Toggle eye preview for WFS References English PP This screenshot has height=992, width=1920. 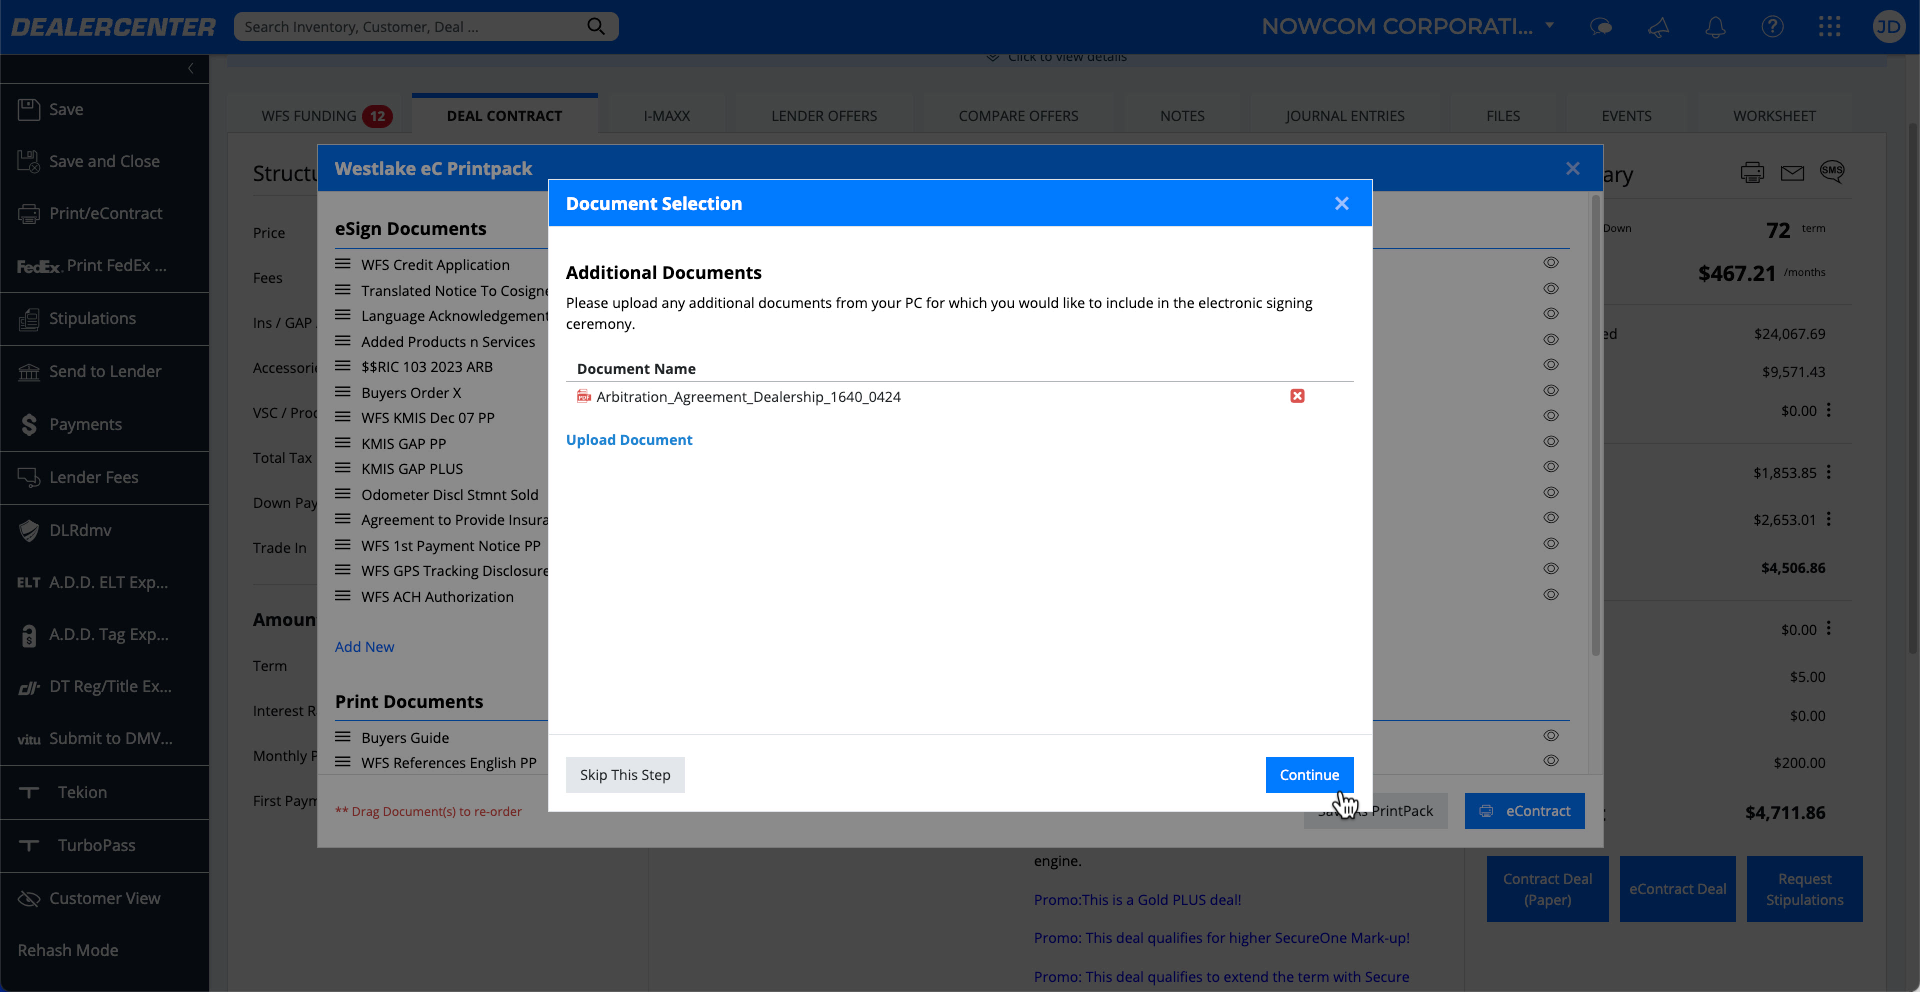click(x=1551, y=761)
